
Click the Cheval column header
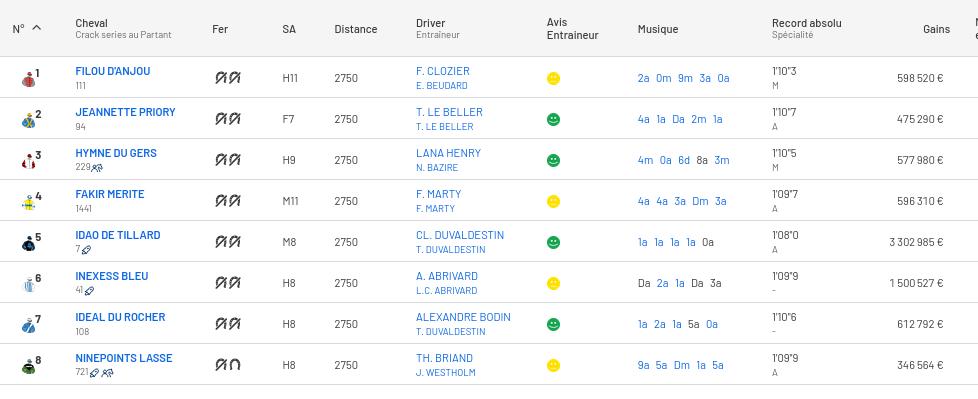[x=92, y=23]
